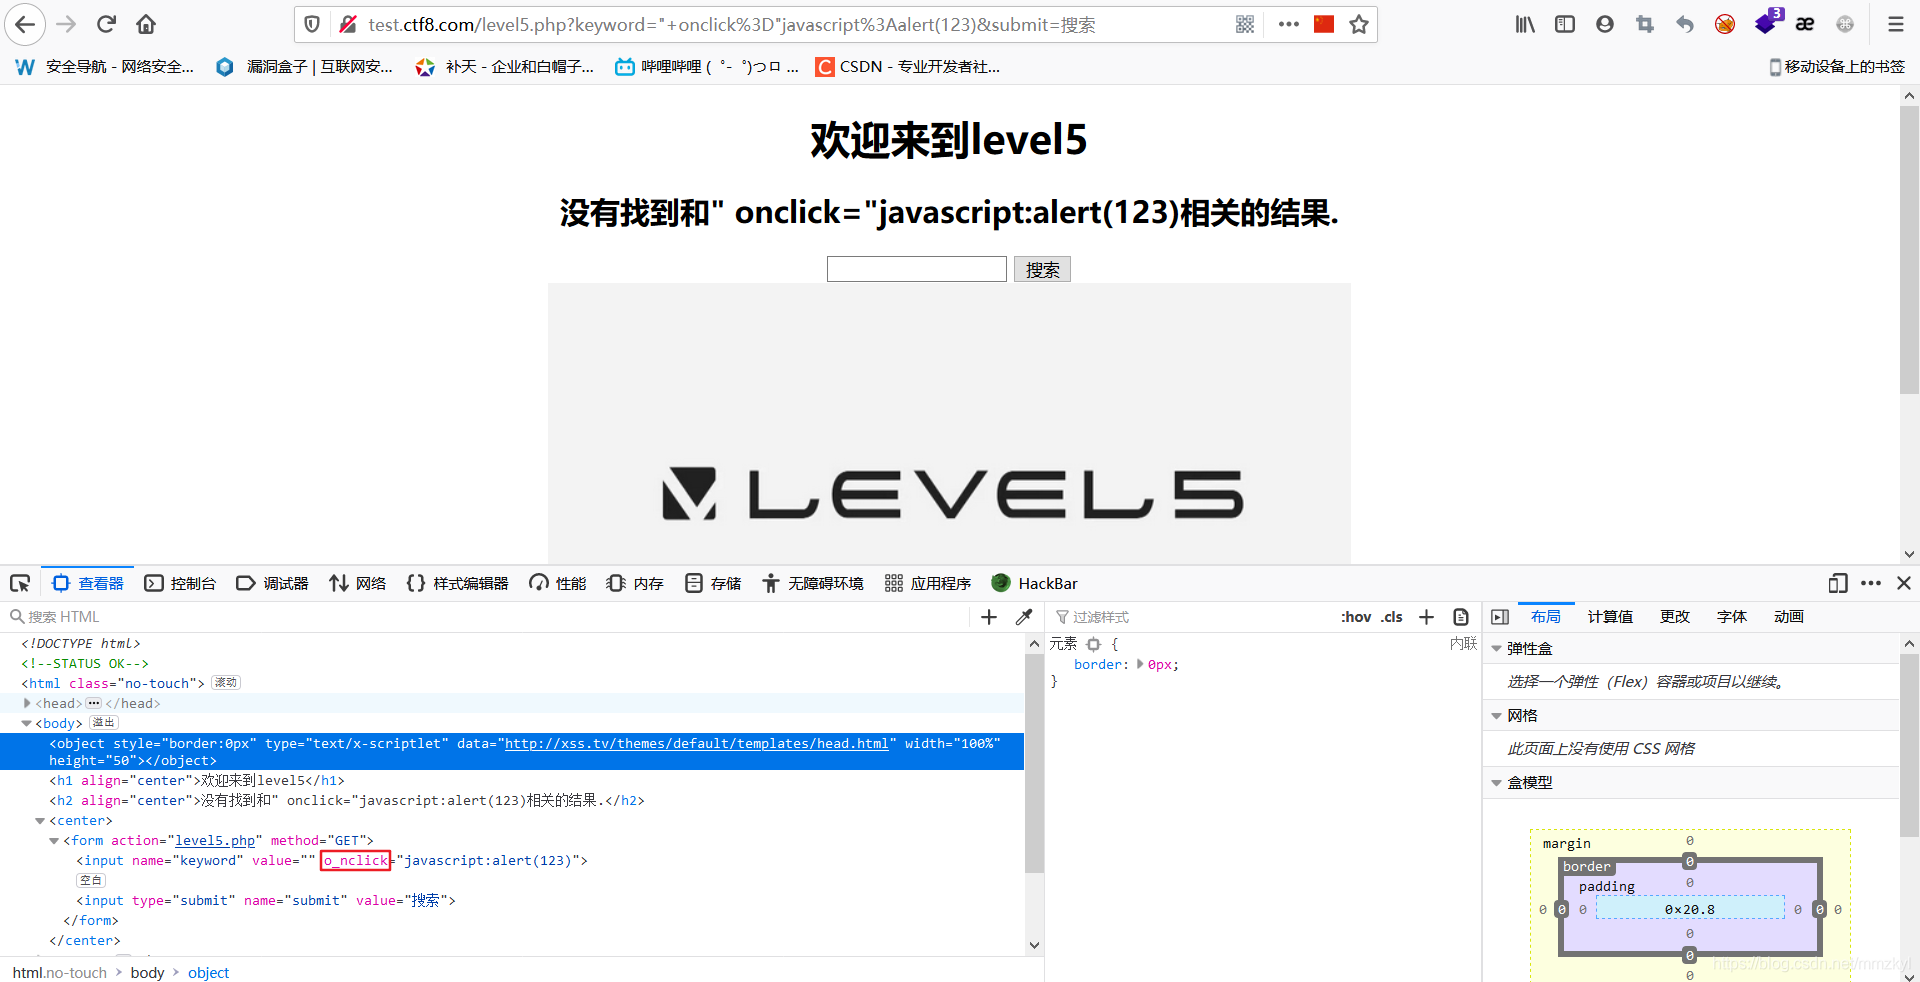Add a new node in markup view
Image resolution: width=1920 pixels, height=982 pixels.
pos(989,617)
